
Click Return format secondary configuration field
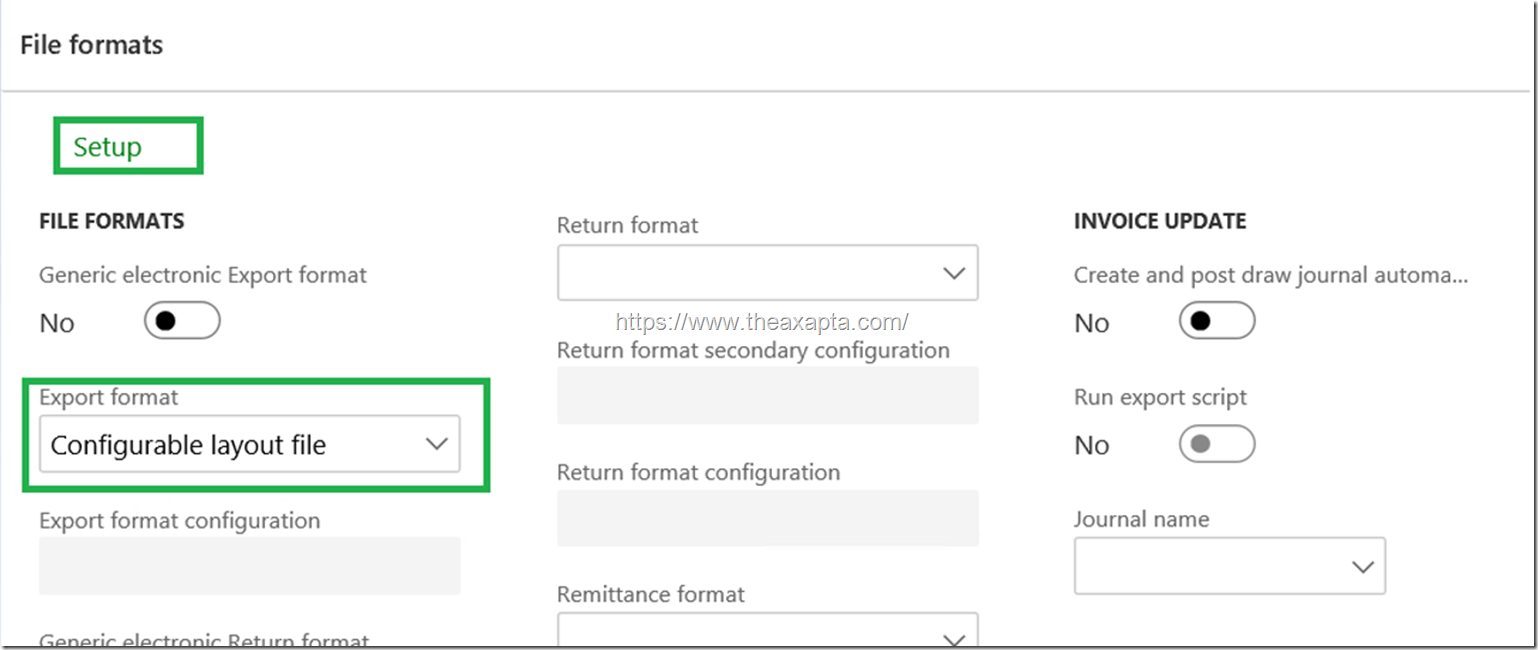[767, 395]
